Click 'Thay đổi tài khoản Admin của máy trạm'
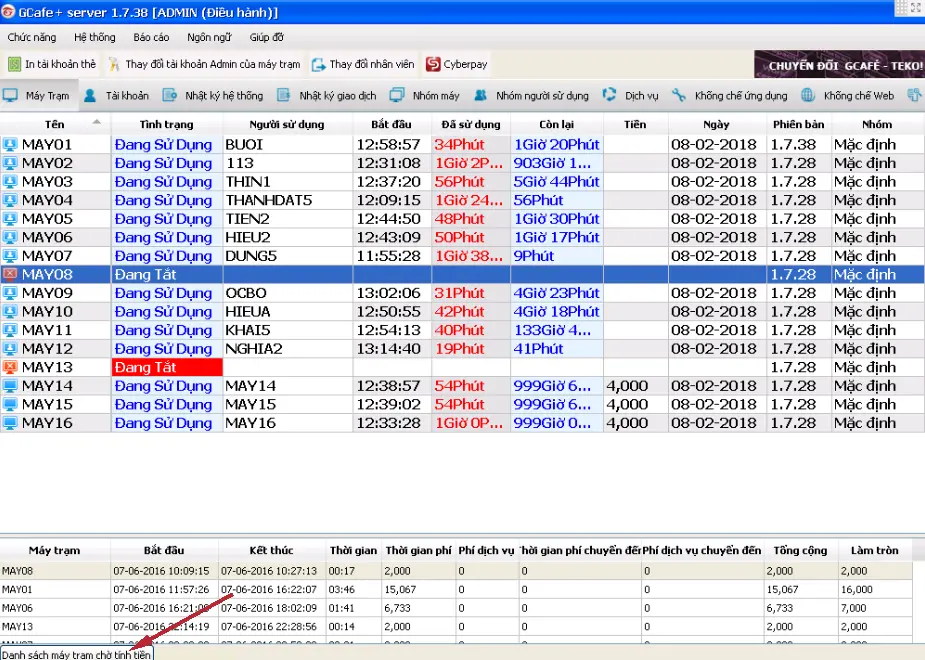Screen dimensions: 925x660 point(213,64)
